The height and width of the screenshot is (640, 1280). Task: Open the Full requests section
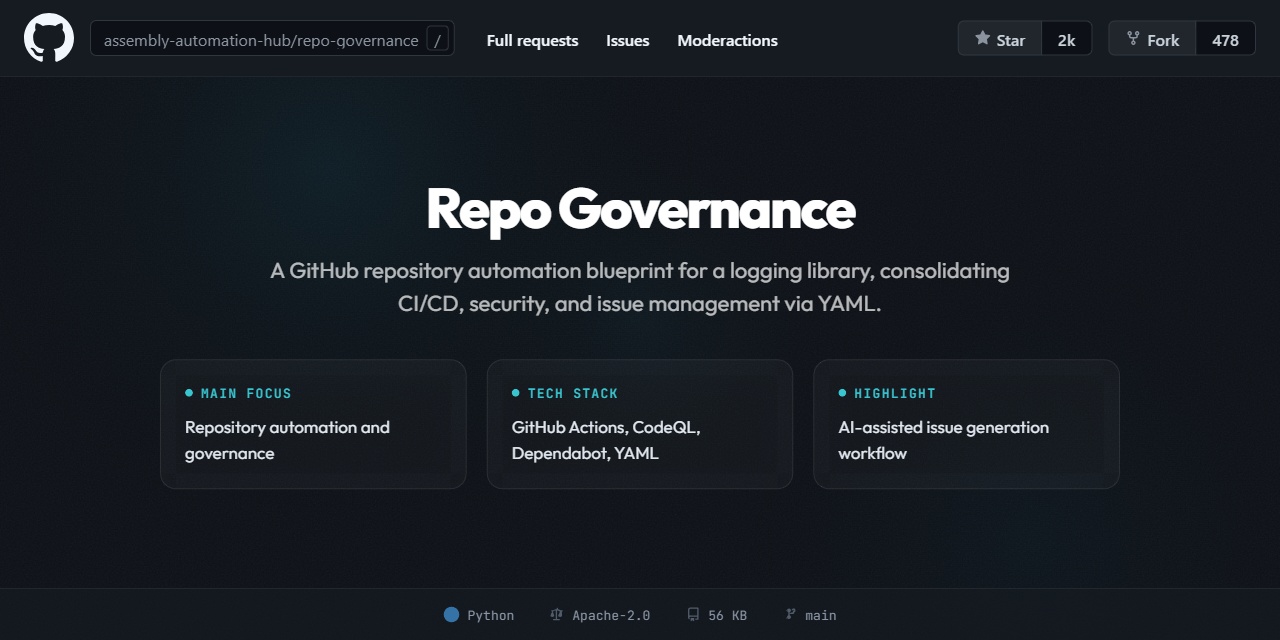(532, 40)
